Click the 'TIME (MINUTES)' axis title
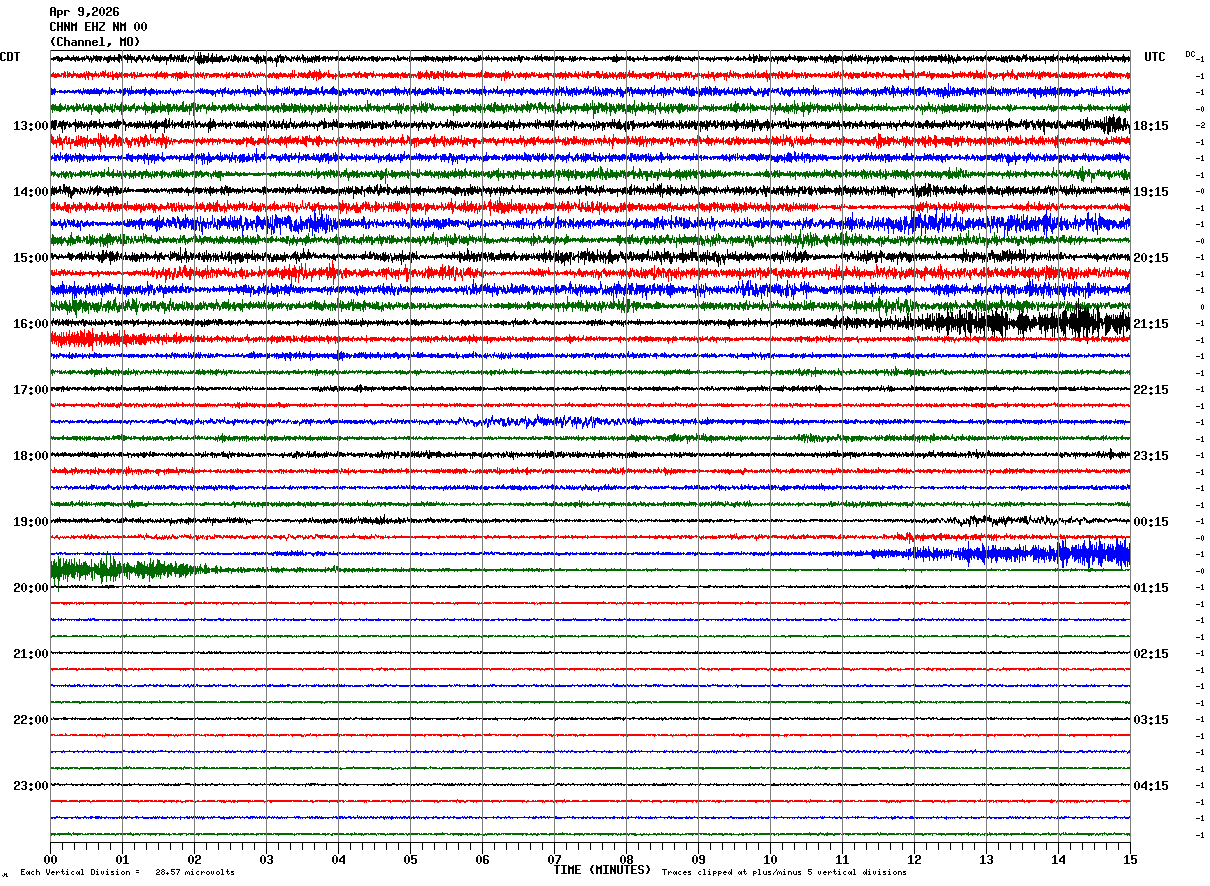Viewport: 1210px width, 886px height. 602,870
